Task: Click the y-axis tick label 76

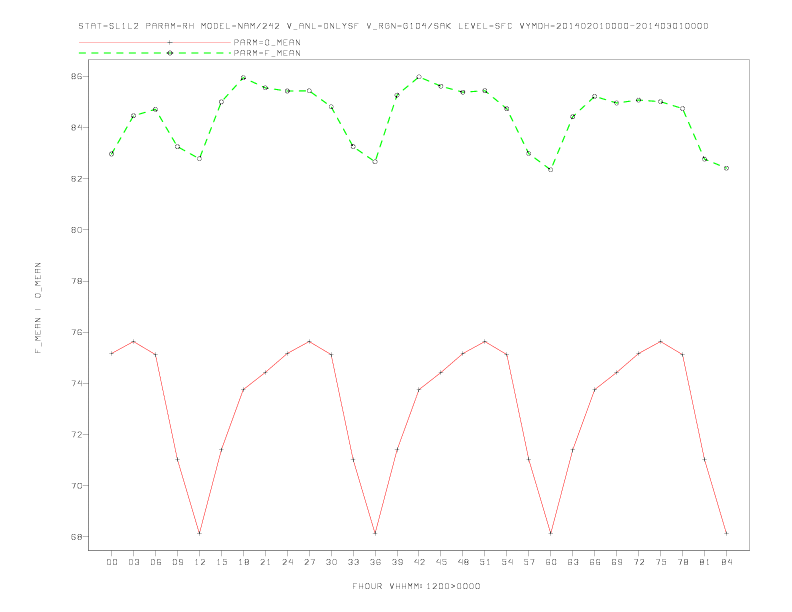Action: (76, 332)
